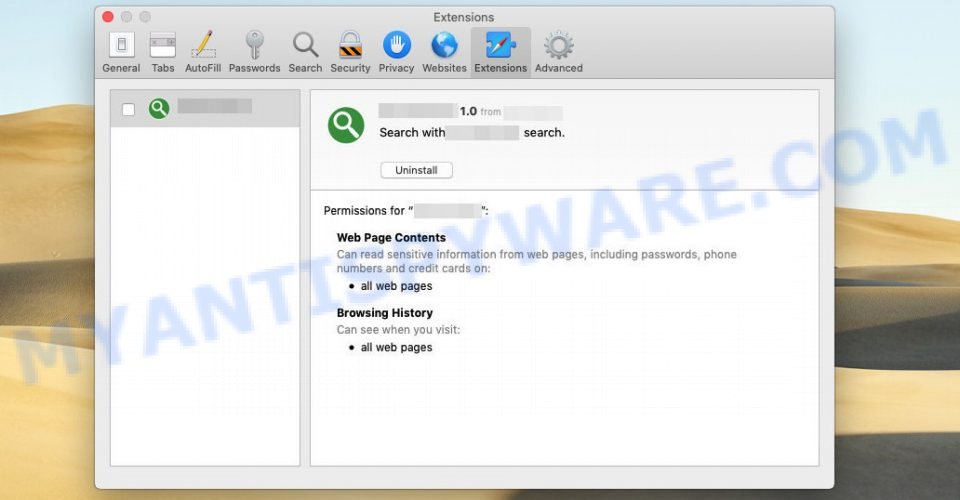Click the Extensions window title
Viewport: 960px width, 500px height.
click(463, 17)
